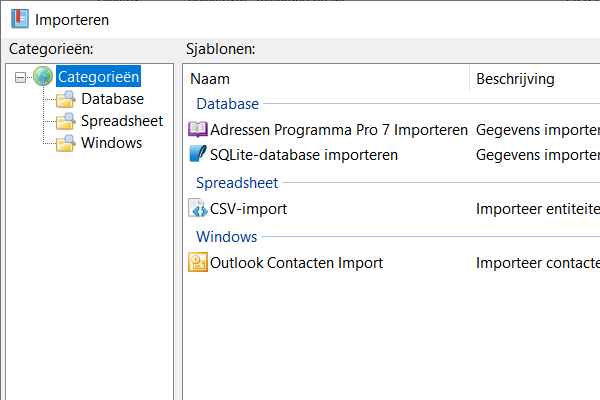The height and width of the screenshot is (400, 600).
Task: Select the Categorieën root node
Action: [x=98, y=77]
